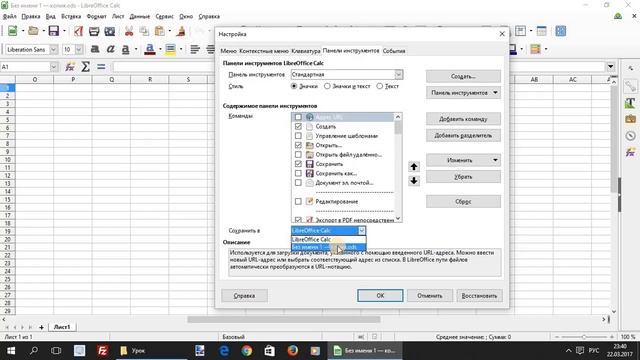Click the Sum sigma icon
This screenshot has width=640, height=360.
(x=85, y=67)
